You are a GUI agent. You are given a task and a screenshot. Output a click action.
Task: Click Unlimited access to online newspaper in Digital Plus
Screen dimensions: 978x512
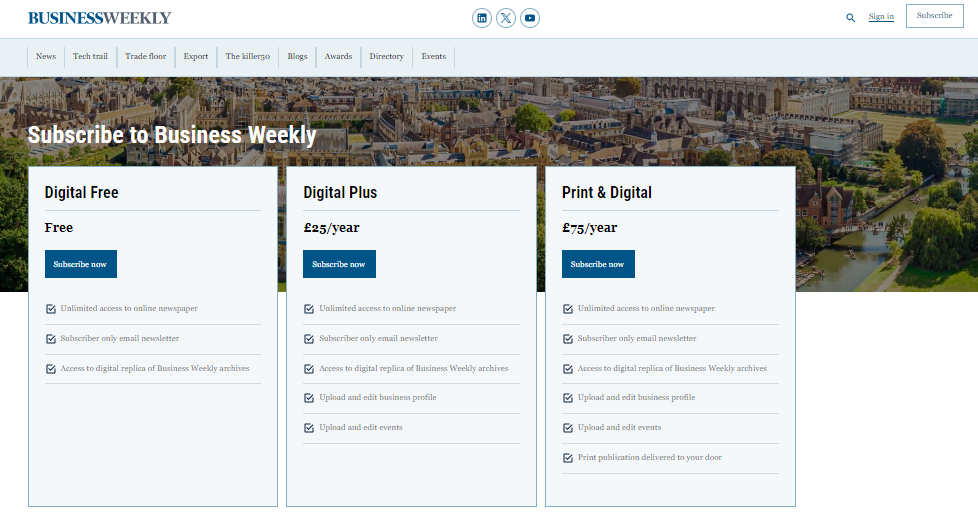tap(387, 308)
